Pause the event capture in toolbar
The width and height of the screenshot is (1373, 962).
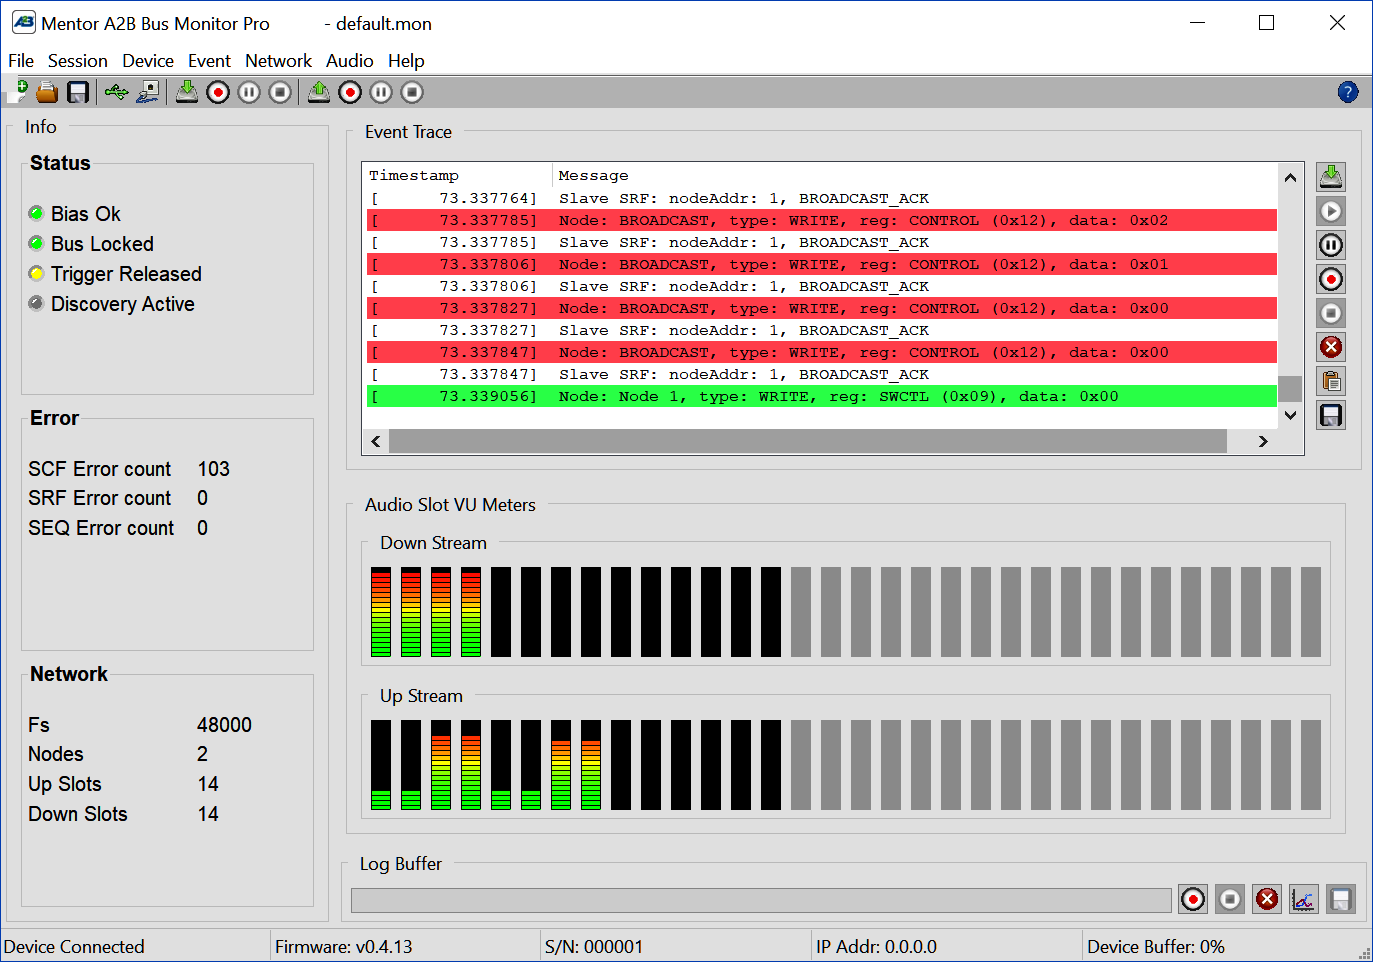249,91
